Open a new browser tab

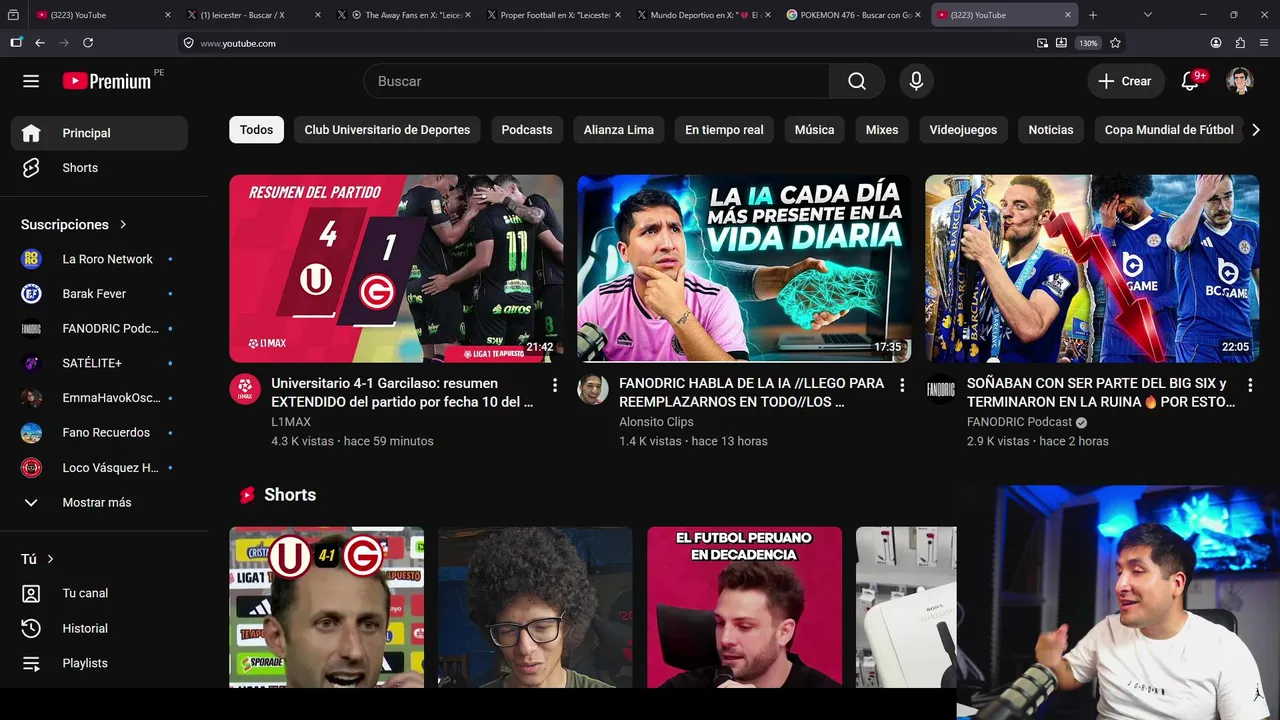tap(1093, 15)
